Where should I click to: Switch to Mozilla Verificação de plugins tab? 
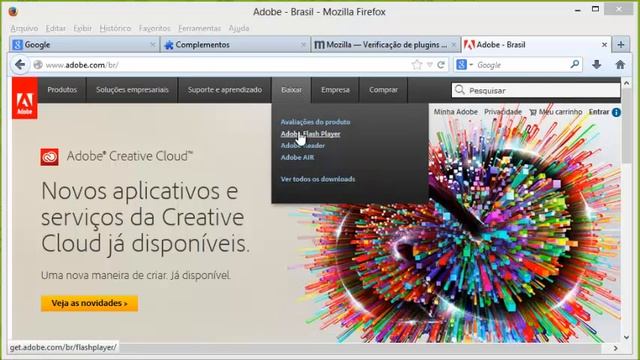385,44
